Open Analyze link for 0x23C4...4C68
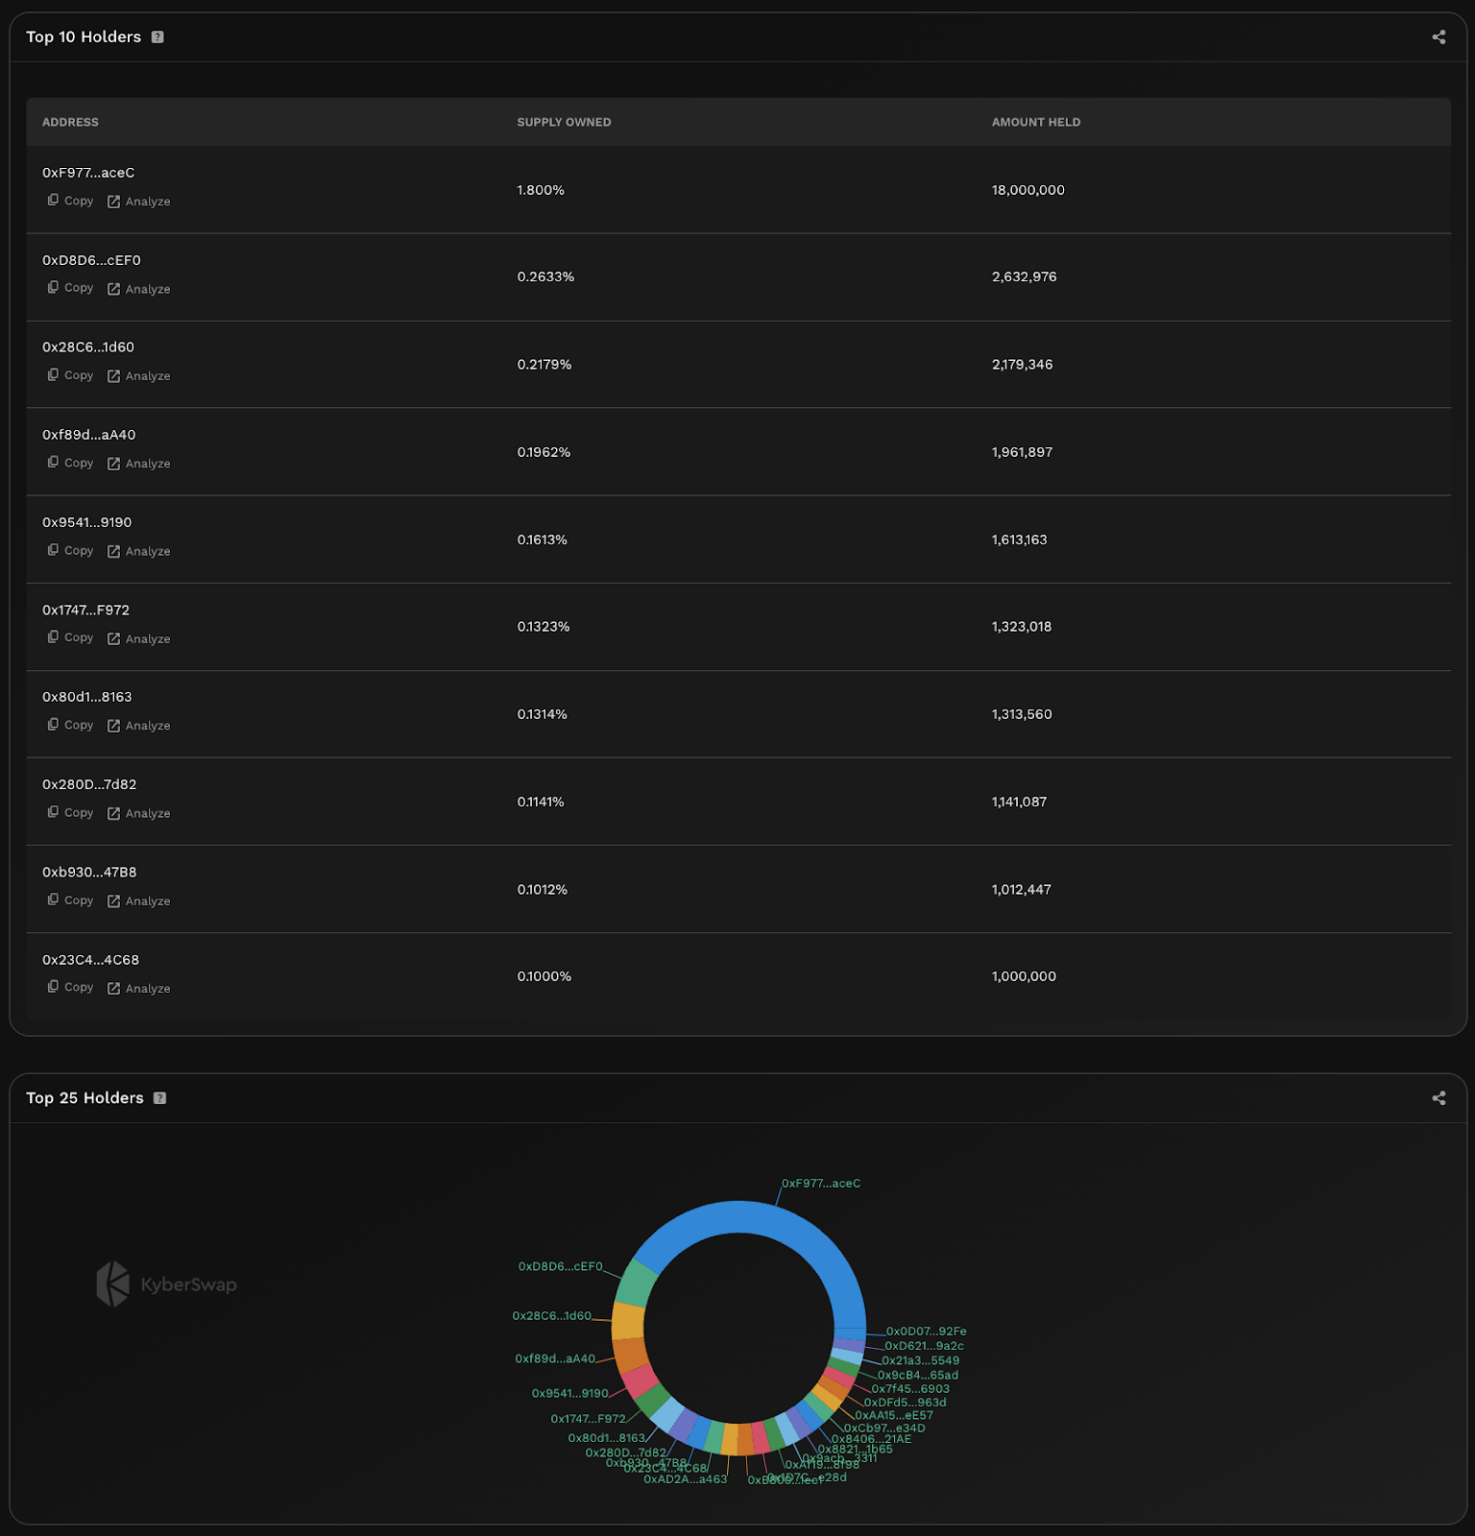The image size is (1475, 1536). tap(139, 989)
